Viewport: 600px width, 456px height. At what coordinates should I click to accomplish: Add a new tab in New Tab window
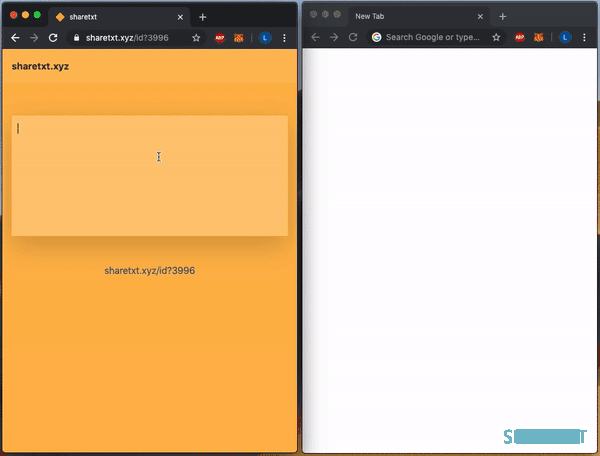tap(503, 16)
